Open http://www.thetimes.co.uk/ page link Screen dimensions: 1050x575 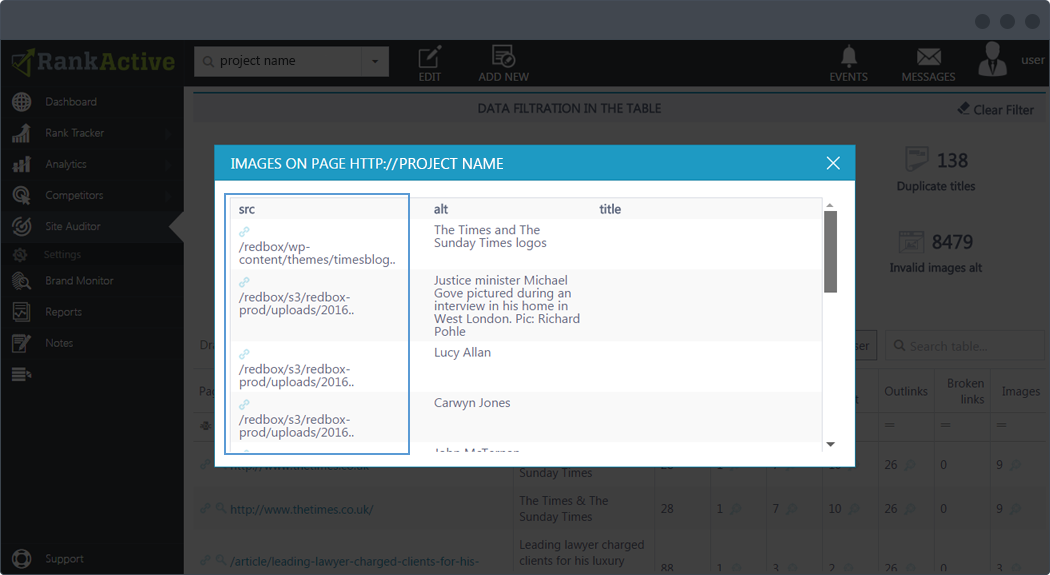[x=302, y=509]
